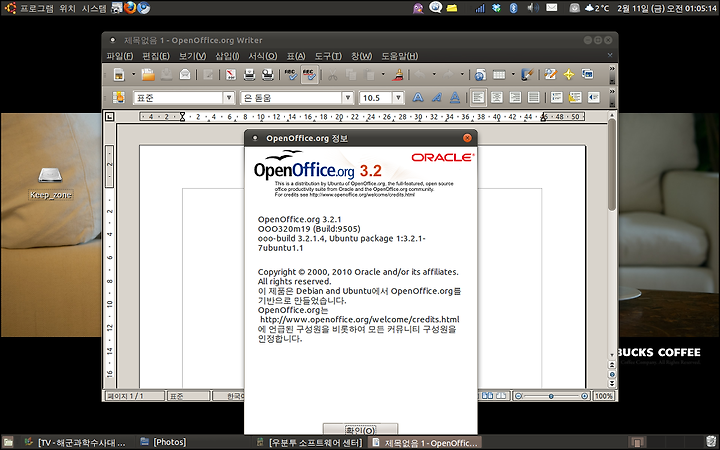
Task: Open the 도움말(H) menu
Action: point(399,56)
